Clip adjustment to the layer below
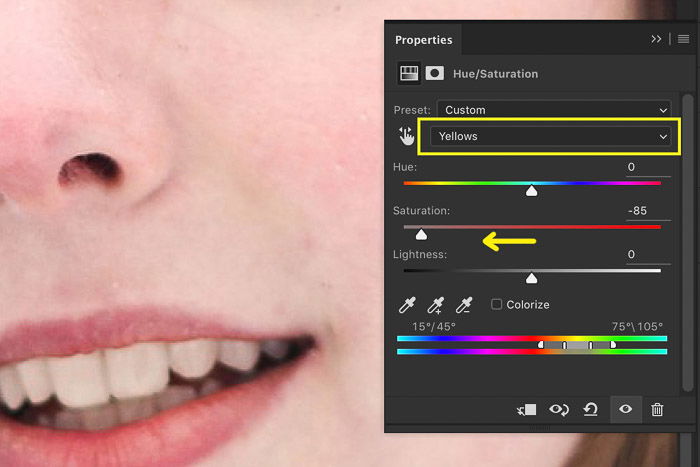700x467 pixels. 527,409
